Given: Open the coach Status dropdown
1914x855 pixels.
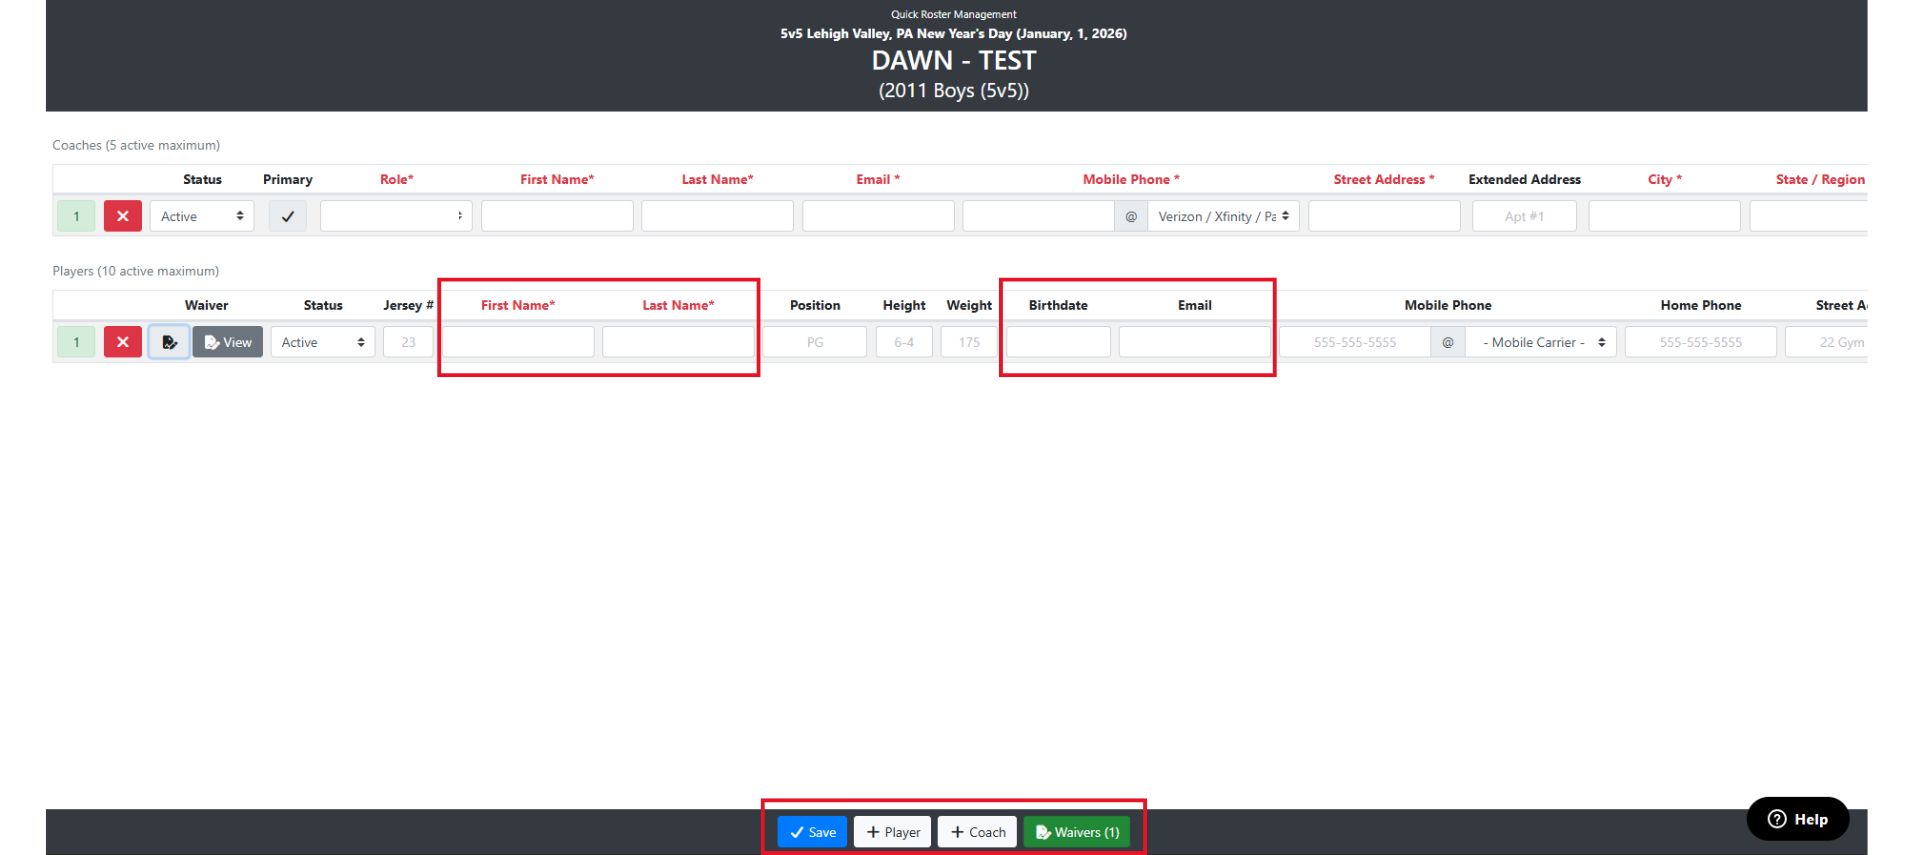Looking at the screenshot, I should (202, 216).
